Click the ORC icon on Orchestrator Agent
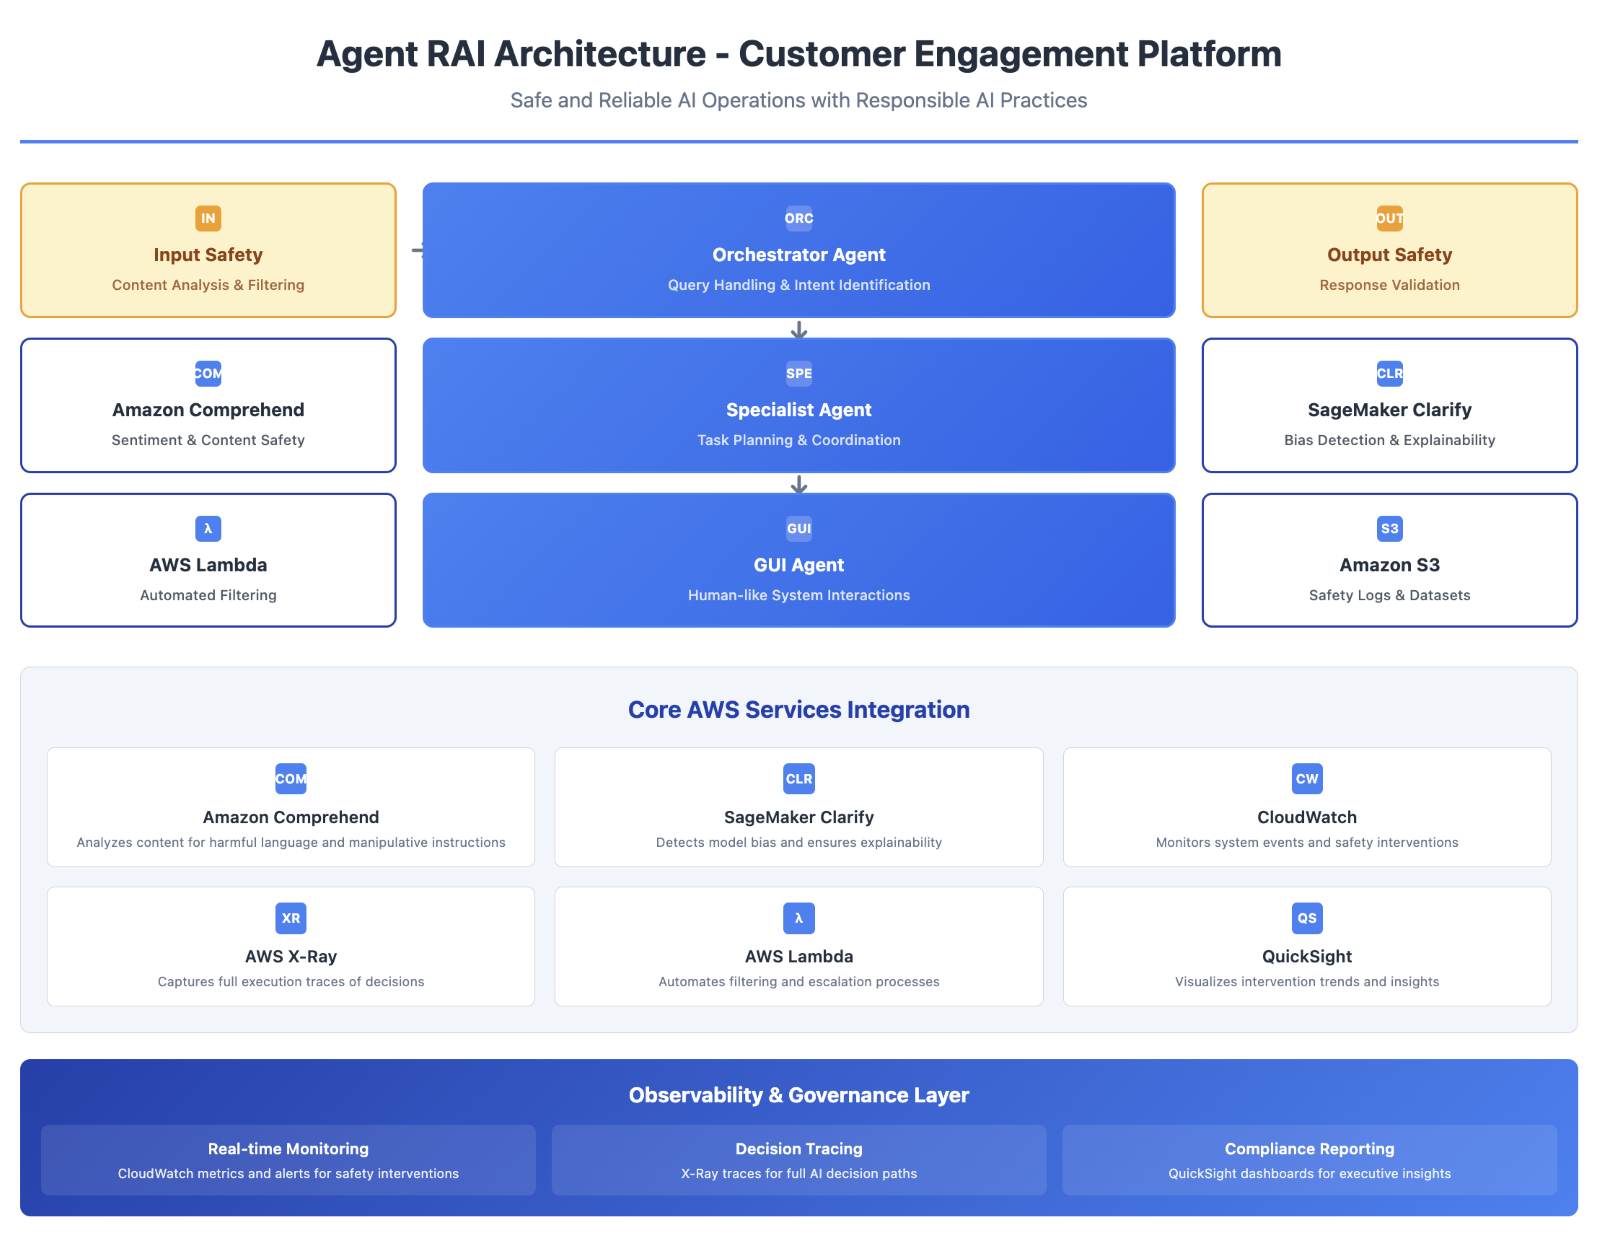Image resolution: width=1600 pixels, height=1241 pixels. pos(798,218)
